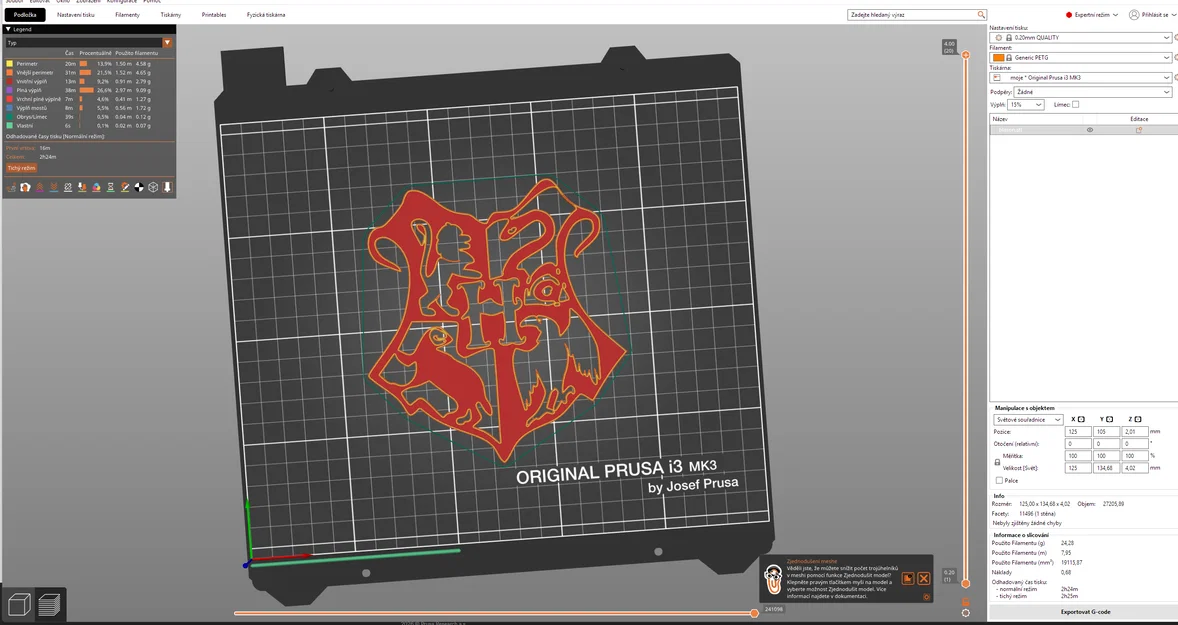Toggle Custom G-codes icon in legend
Image resolution: width=1178 pixels, height=625 pixels.
click(125, 187)
